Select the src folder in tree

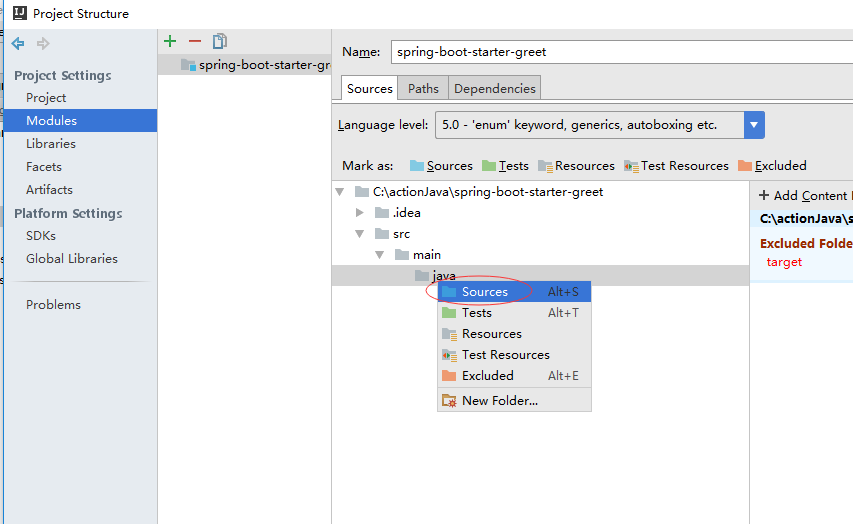coord(393,234)
